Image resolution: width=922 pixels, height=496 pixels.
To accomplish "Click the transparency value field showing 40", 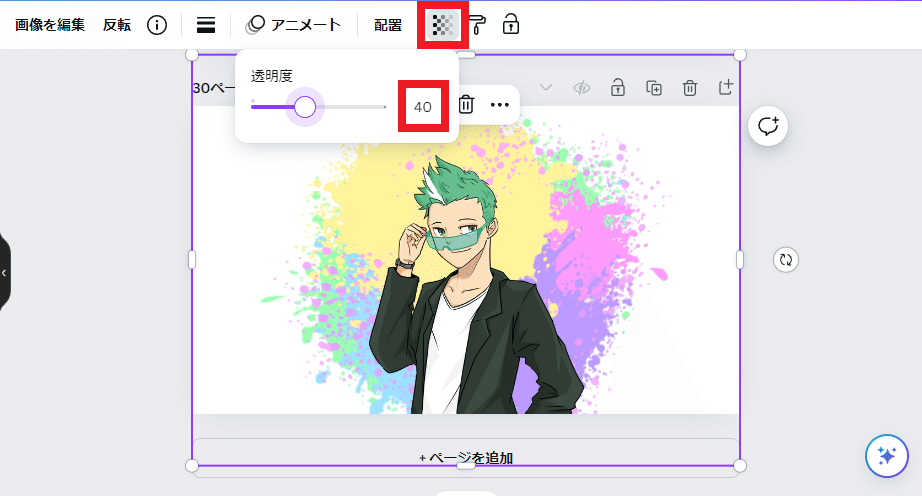I will (x=423, y=107).
